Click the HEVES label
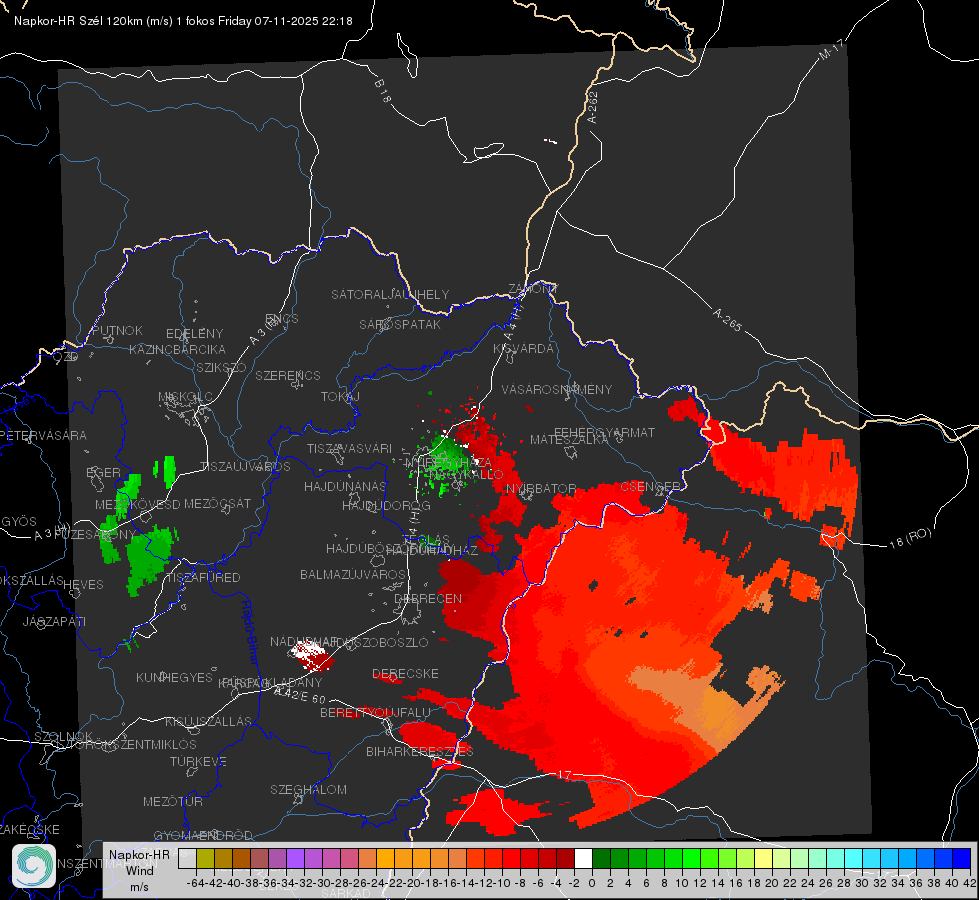This screenshot has height=900, width=979. (84, 584)
